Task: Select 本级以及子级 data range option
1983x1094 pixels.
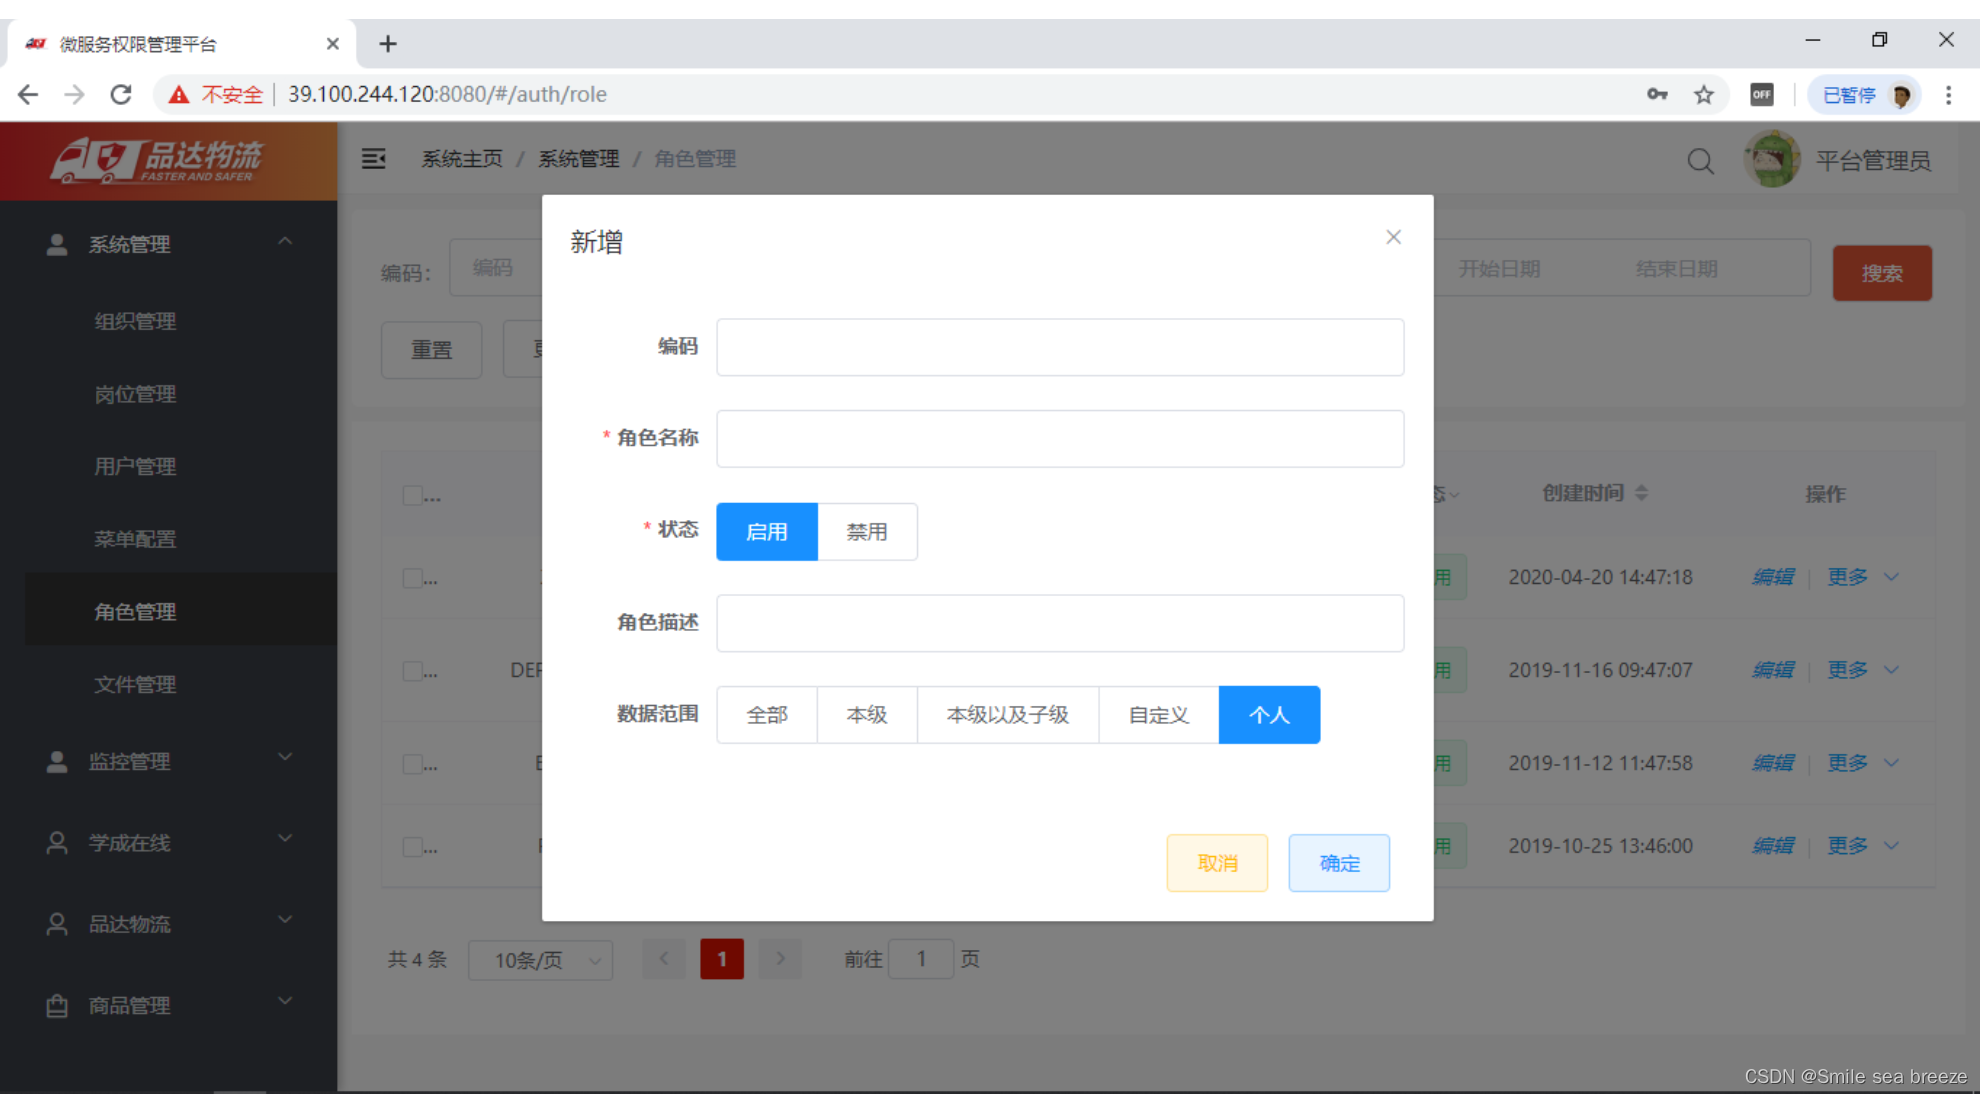Action: 1008,714
